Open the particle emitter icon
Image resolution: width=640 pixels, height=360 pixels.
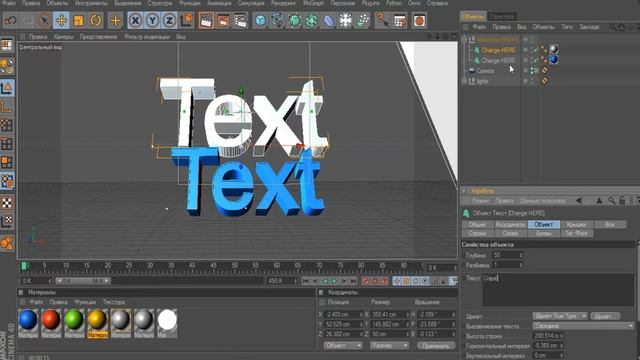point(362,20)
